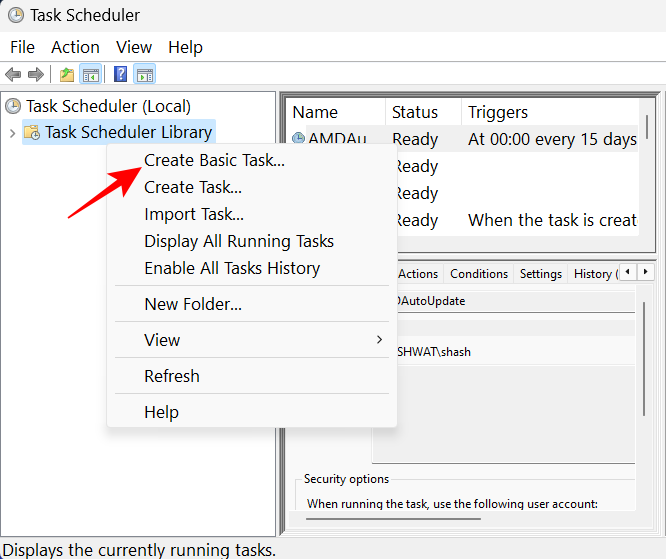Open the Settings tab

pyautogui.click(x=541, y=274)
